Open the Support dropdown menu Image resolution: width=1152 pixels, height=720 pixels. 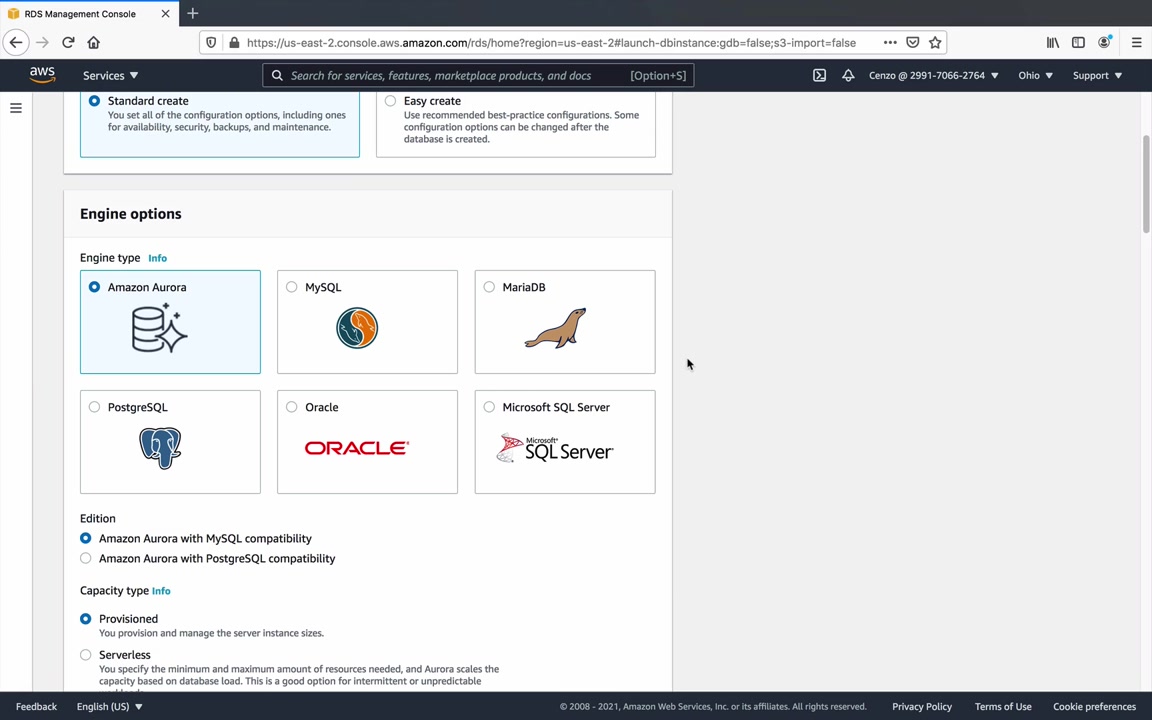(1098, 76)
